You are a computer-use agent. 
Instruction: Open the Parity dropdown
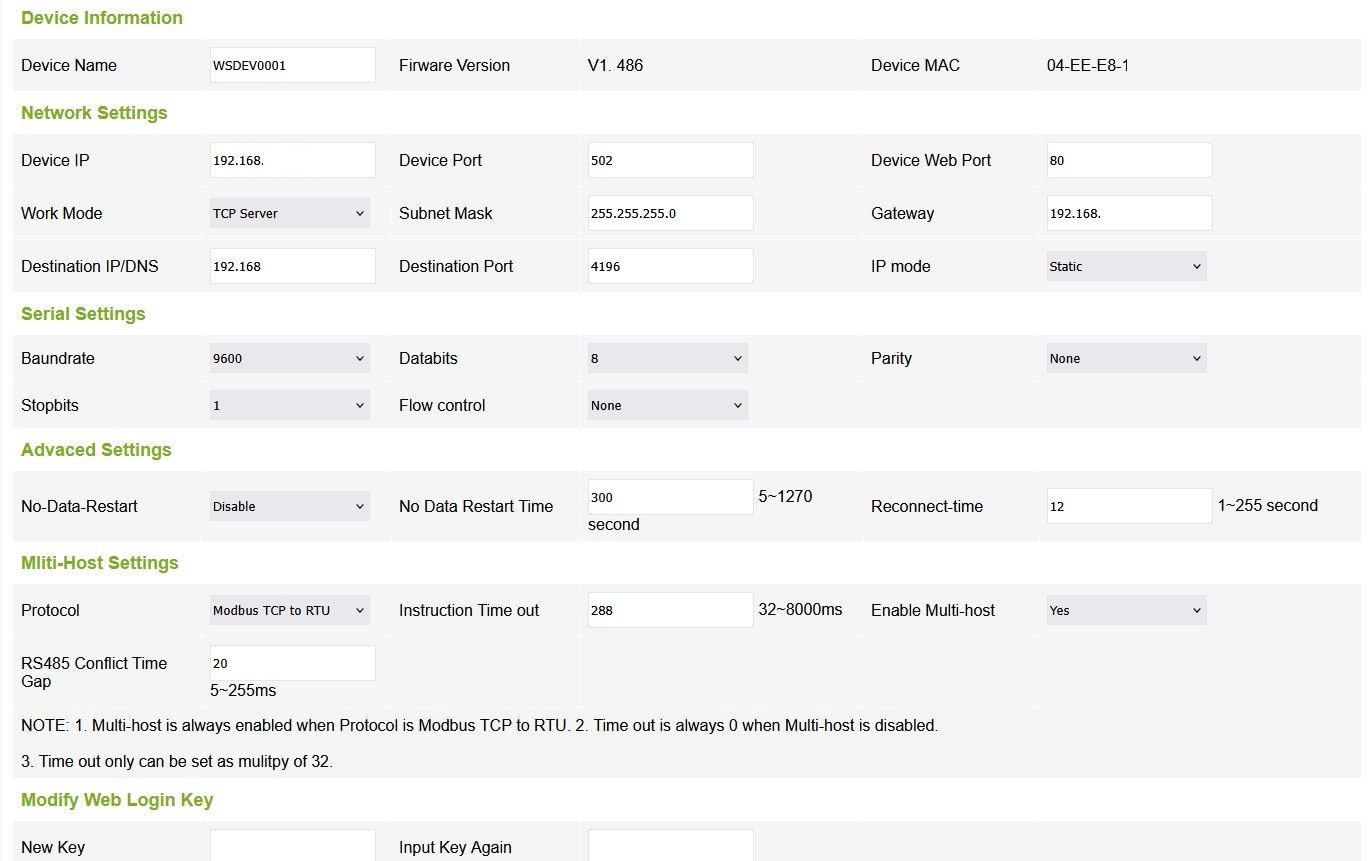click(1125, 358)
